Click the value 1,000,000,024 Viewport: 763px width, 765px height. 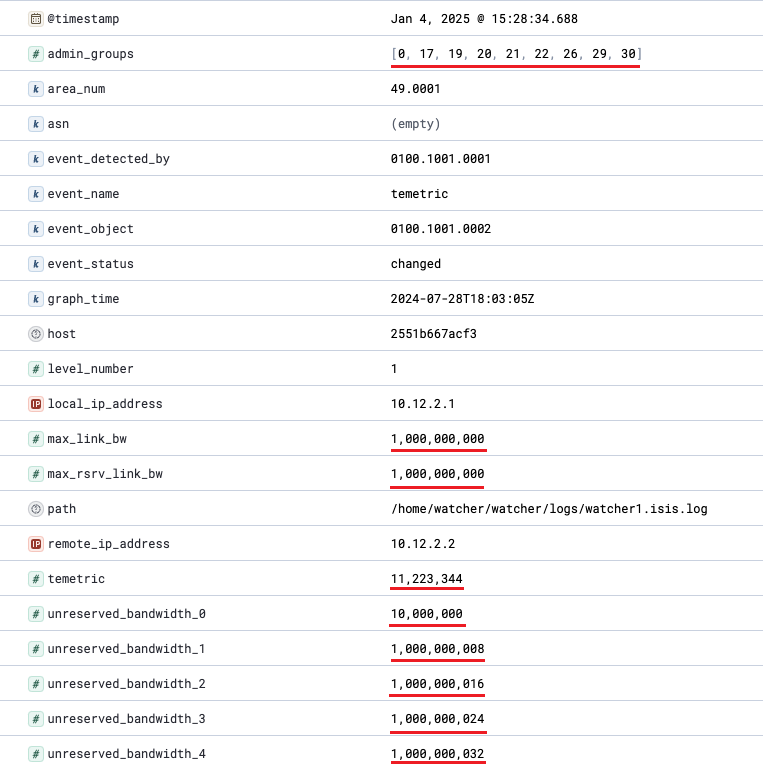click(437, 719)
